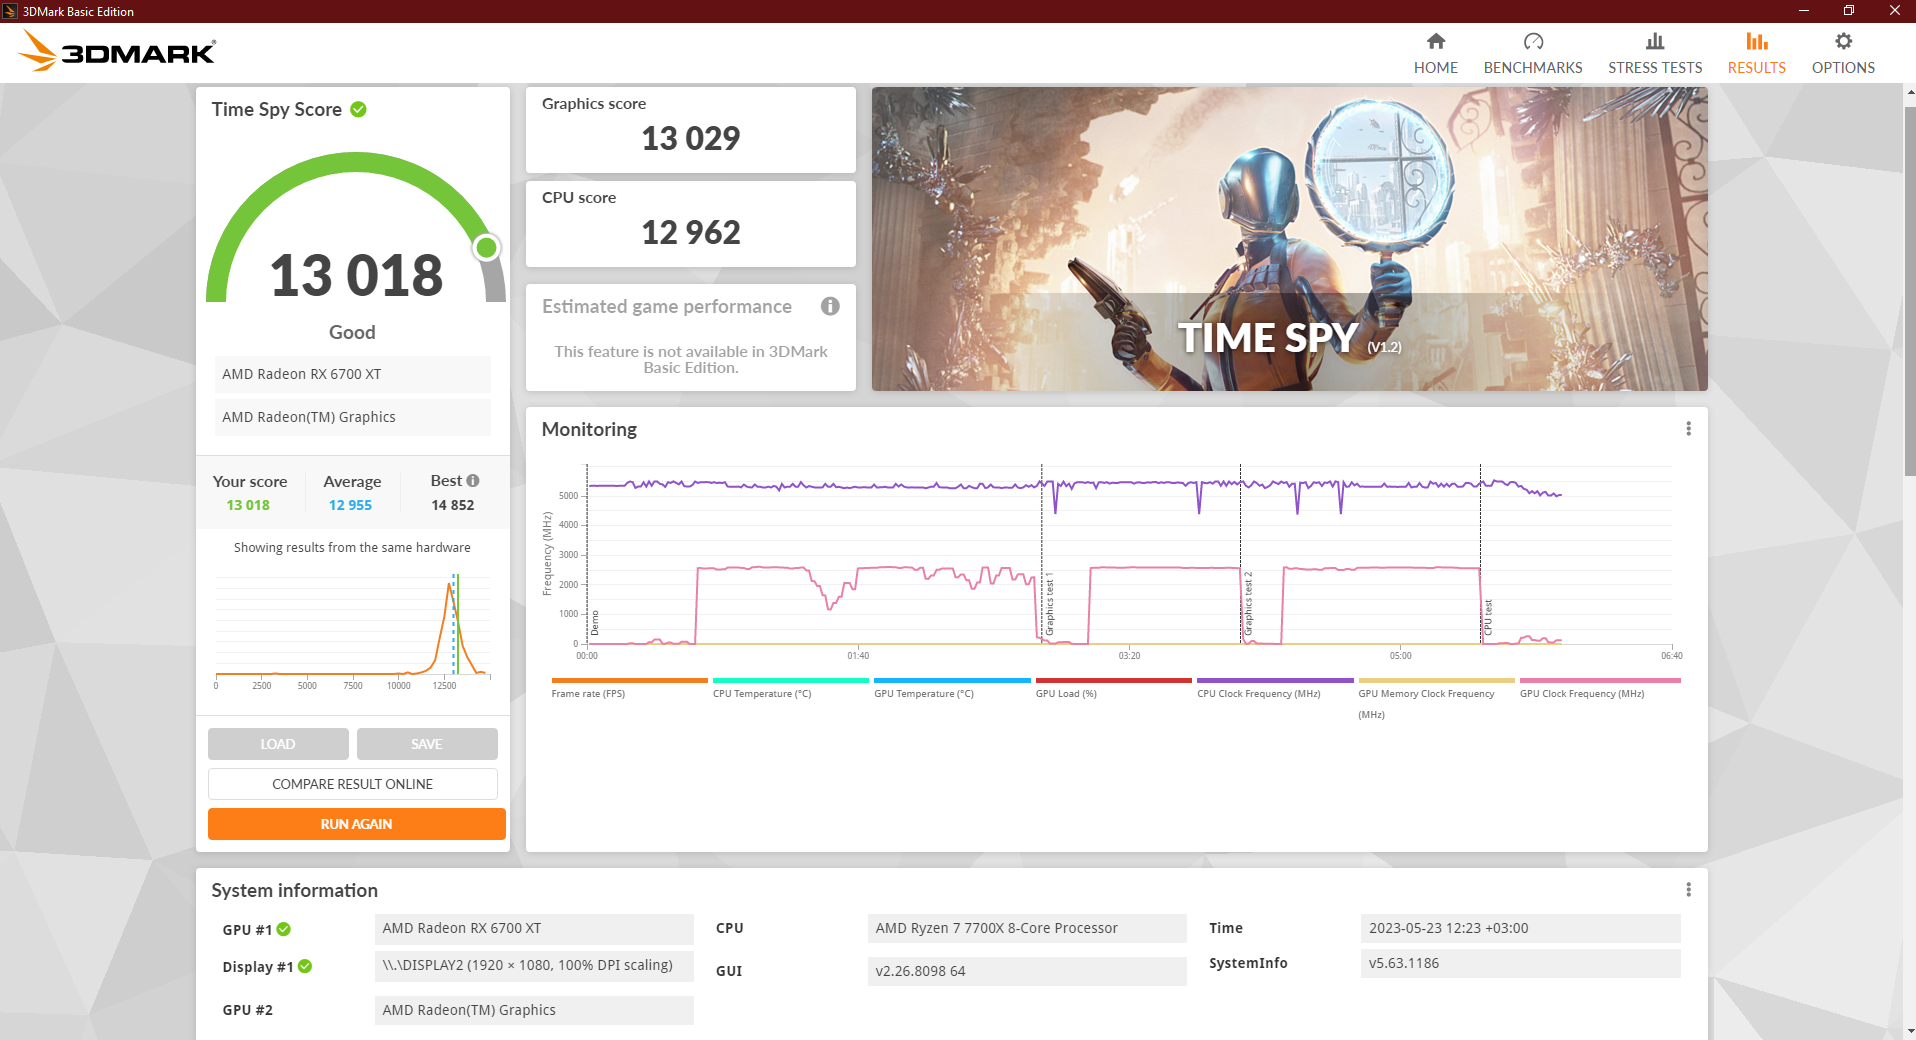Toggle the GPU Memory Clock Frequency legend series

click(x=1436, y=699)
